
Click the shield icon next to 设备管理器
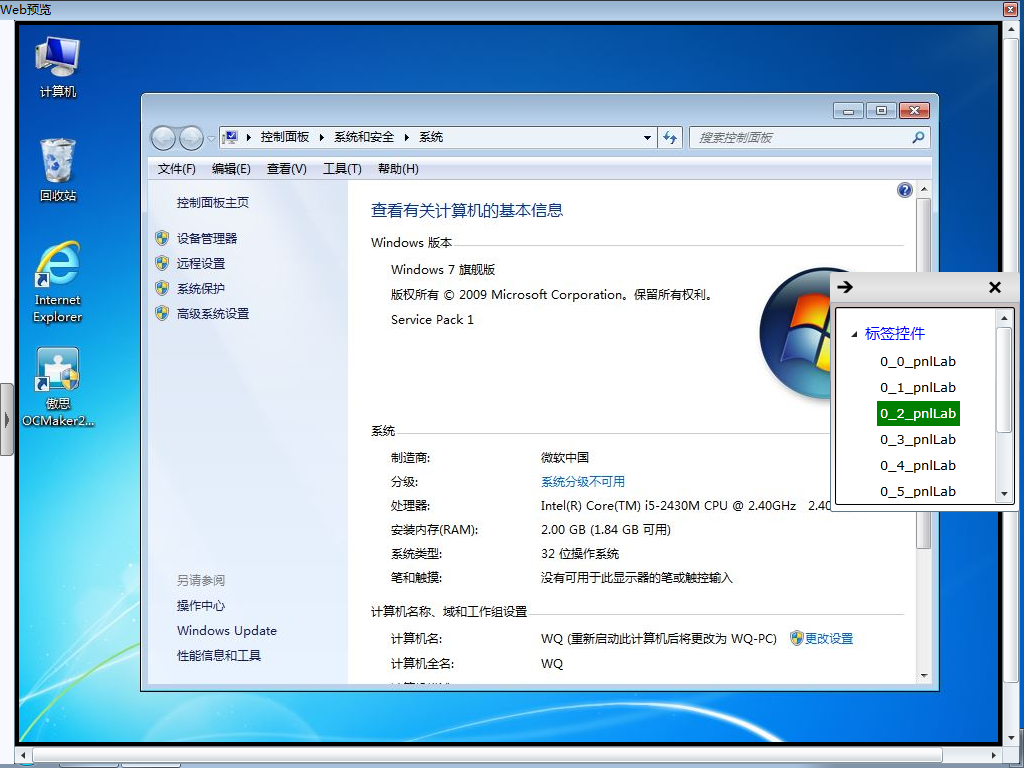[x=162, y=238]
